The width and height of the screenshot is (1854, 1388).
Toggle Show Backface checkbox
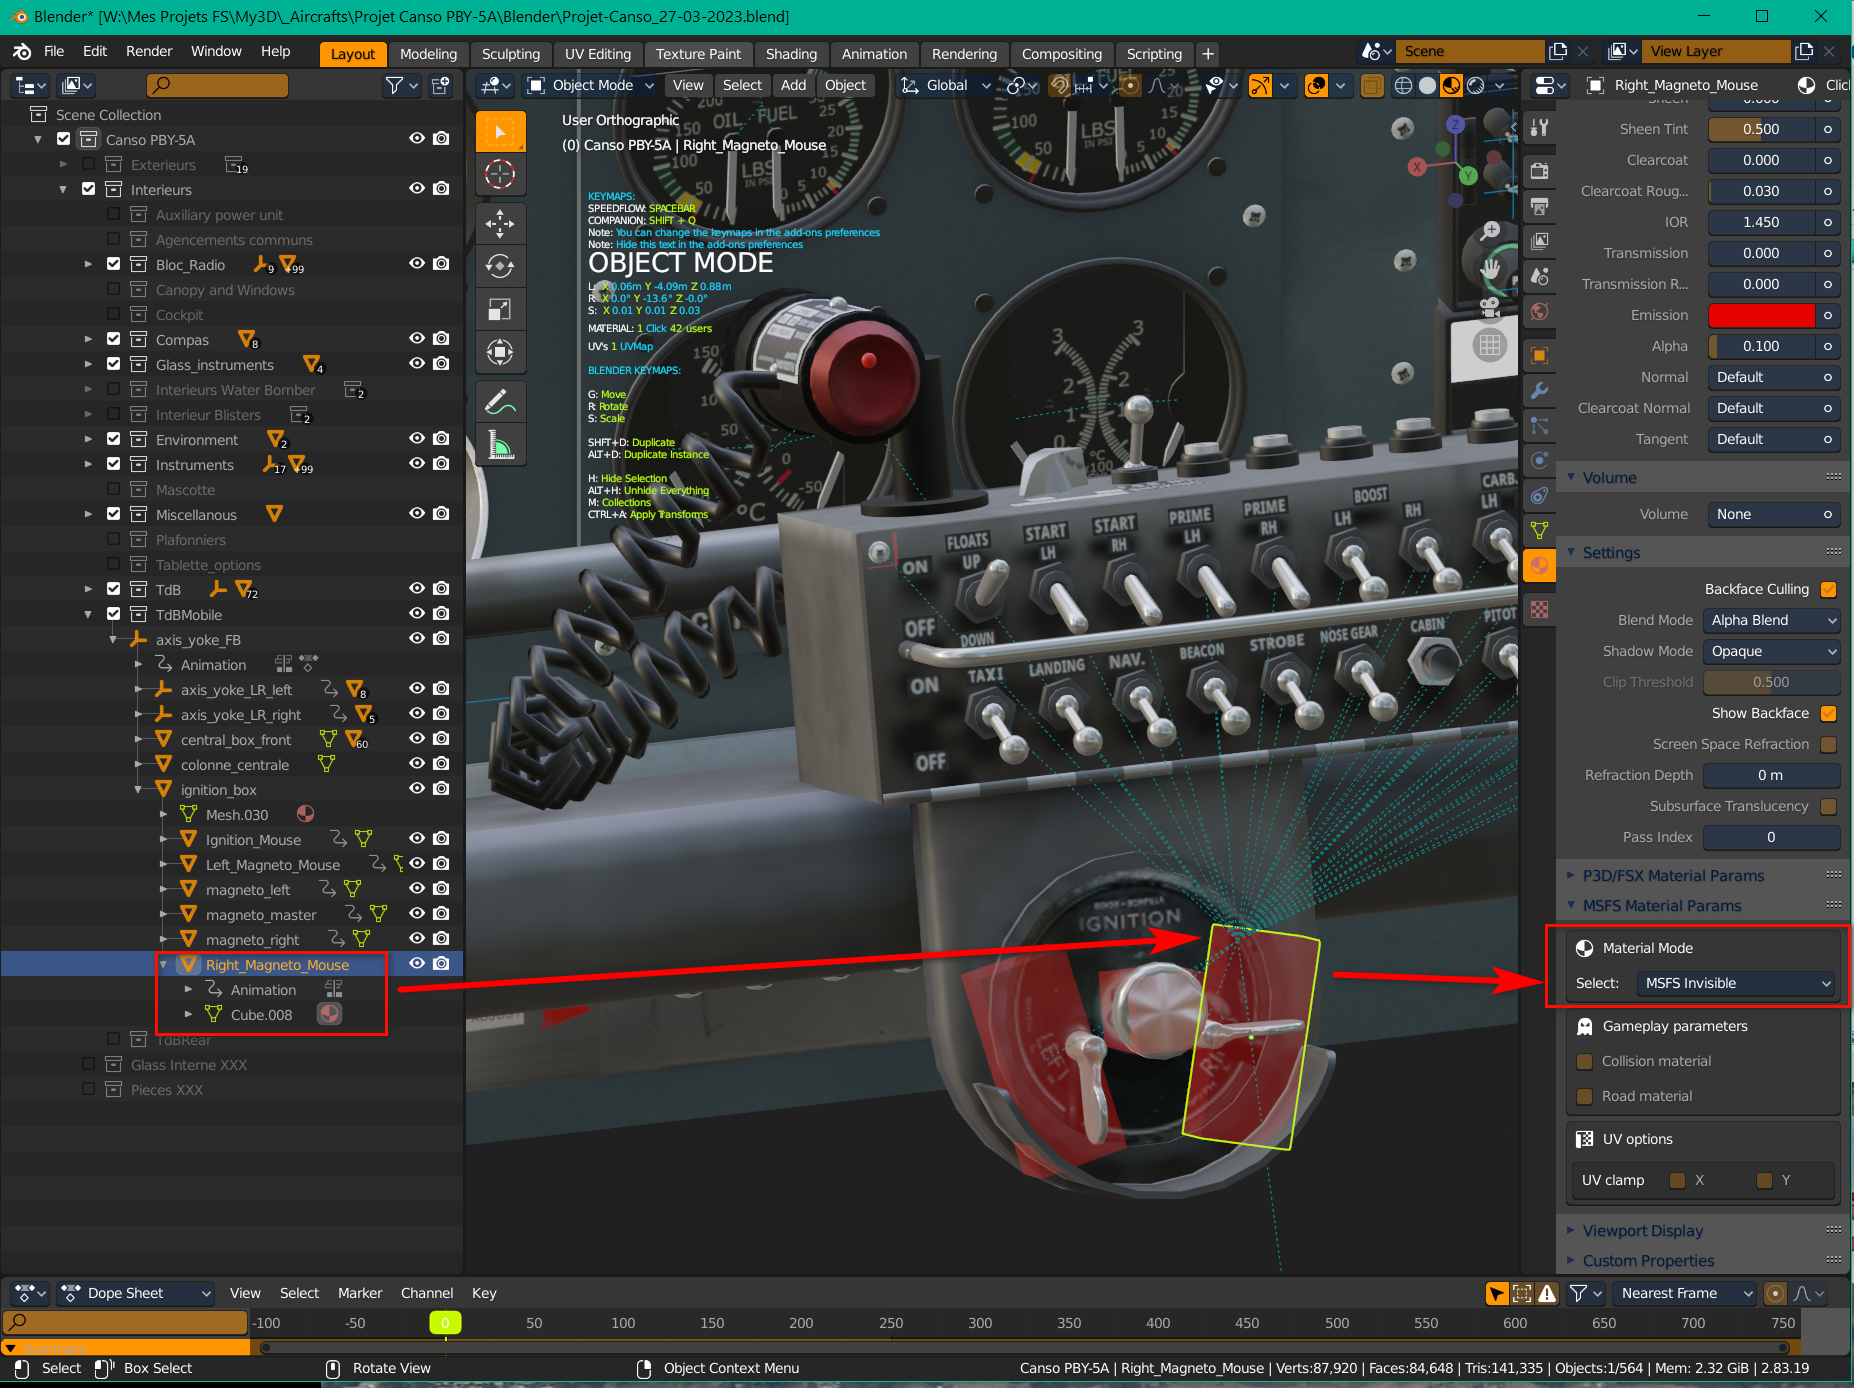1829,714
